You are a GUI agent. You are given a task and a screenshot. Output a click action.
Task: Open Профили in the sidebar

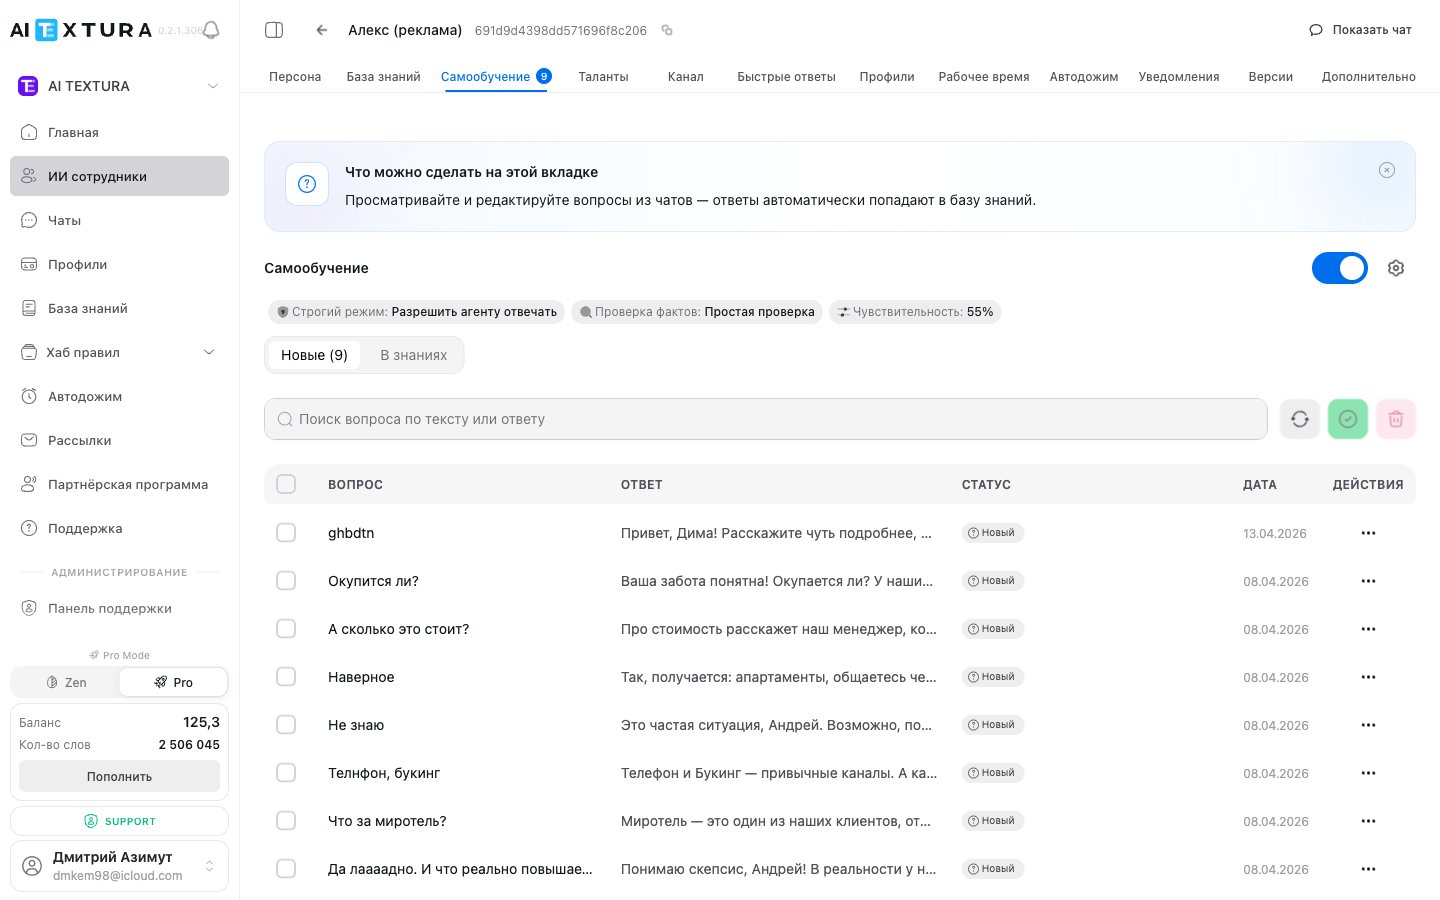[119, 264]
